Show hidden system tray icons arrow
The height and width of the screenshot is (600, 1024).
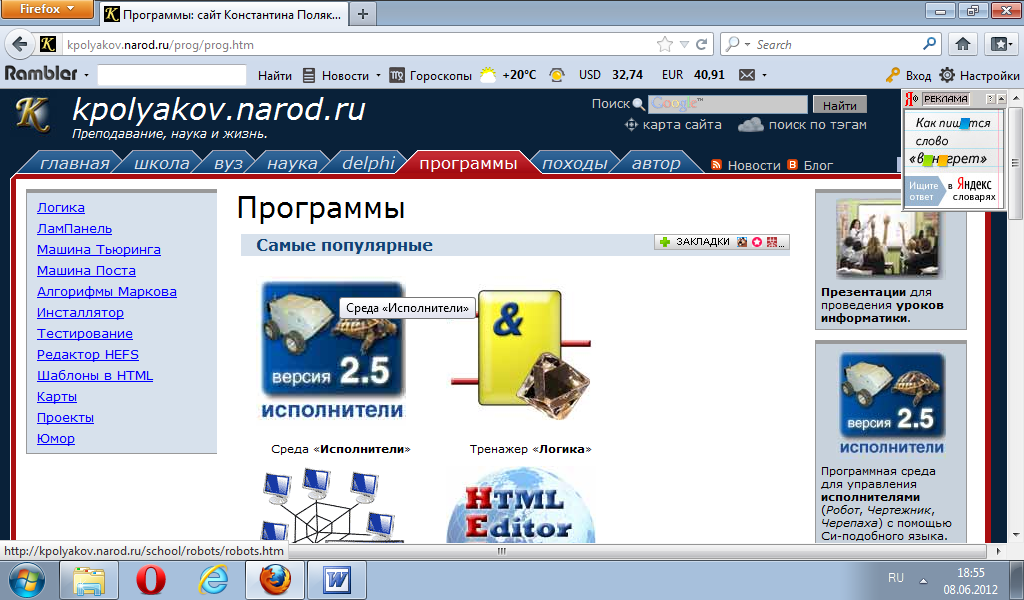point(923,580)
